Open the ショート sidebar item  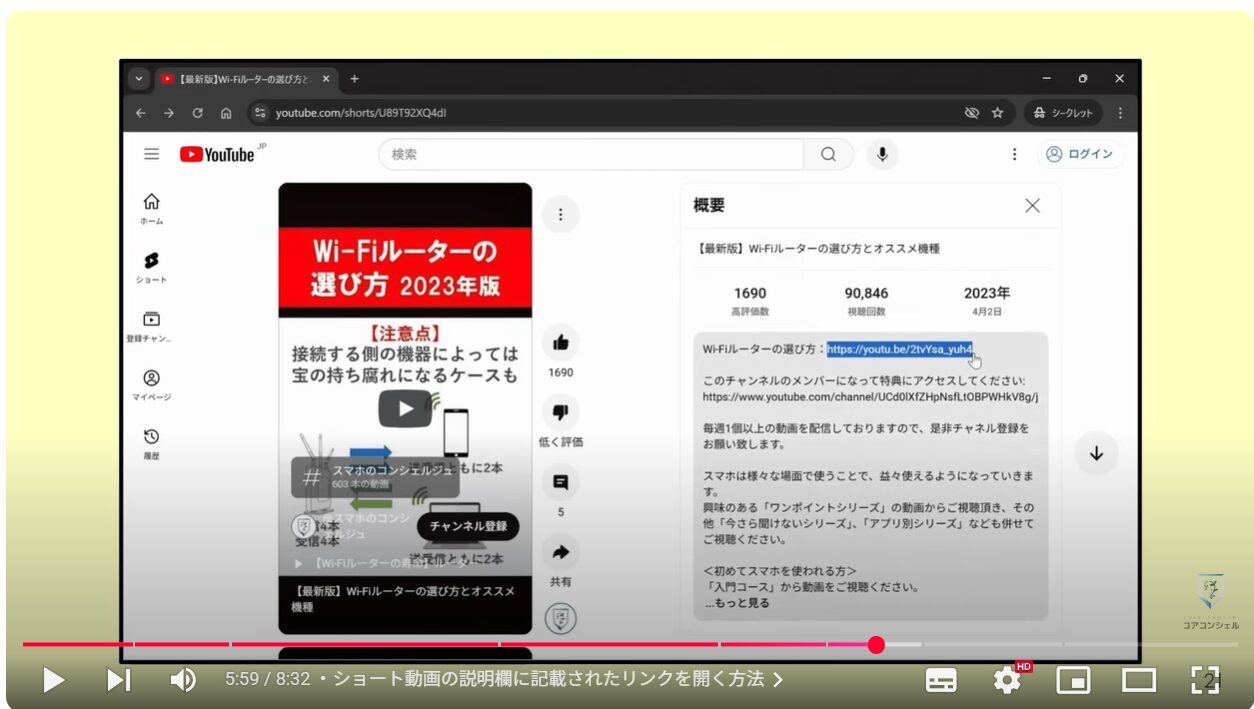tap(151, 267)
